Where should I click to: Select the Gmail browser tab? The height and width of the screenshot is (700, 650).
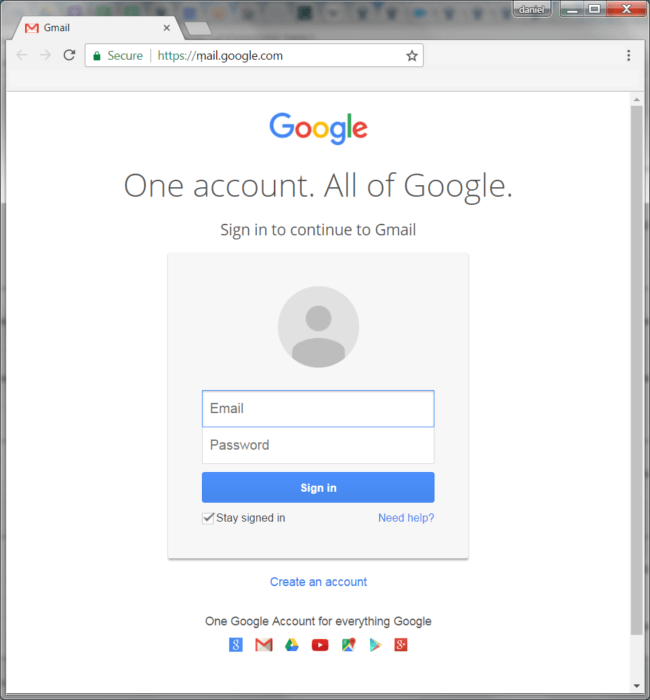95,28
